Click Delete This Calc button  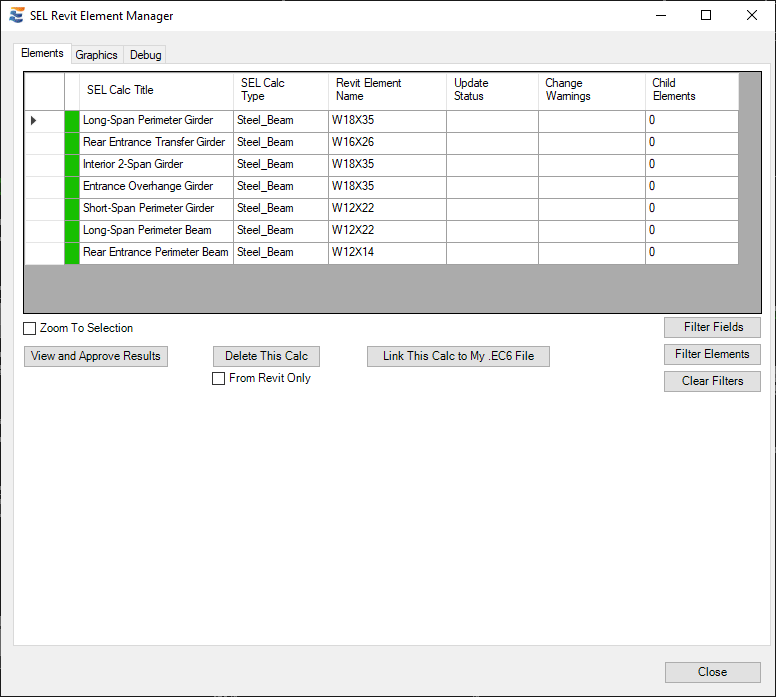pyautogui.click(x=266, y=356)
